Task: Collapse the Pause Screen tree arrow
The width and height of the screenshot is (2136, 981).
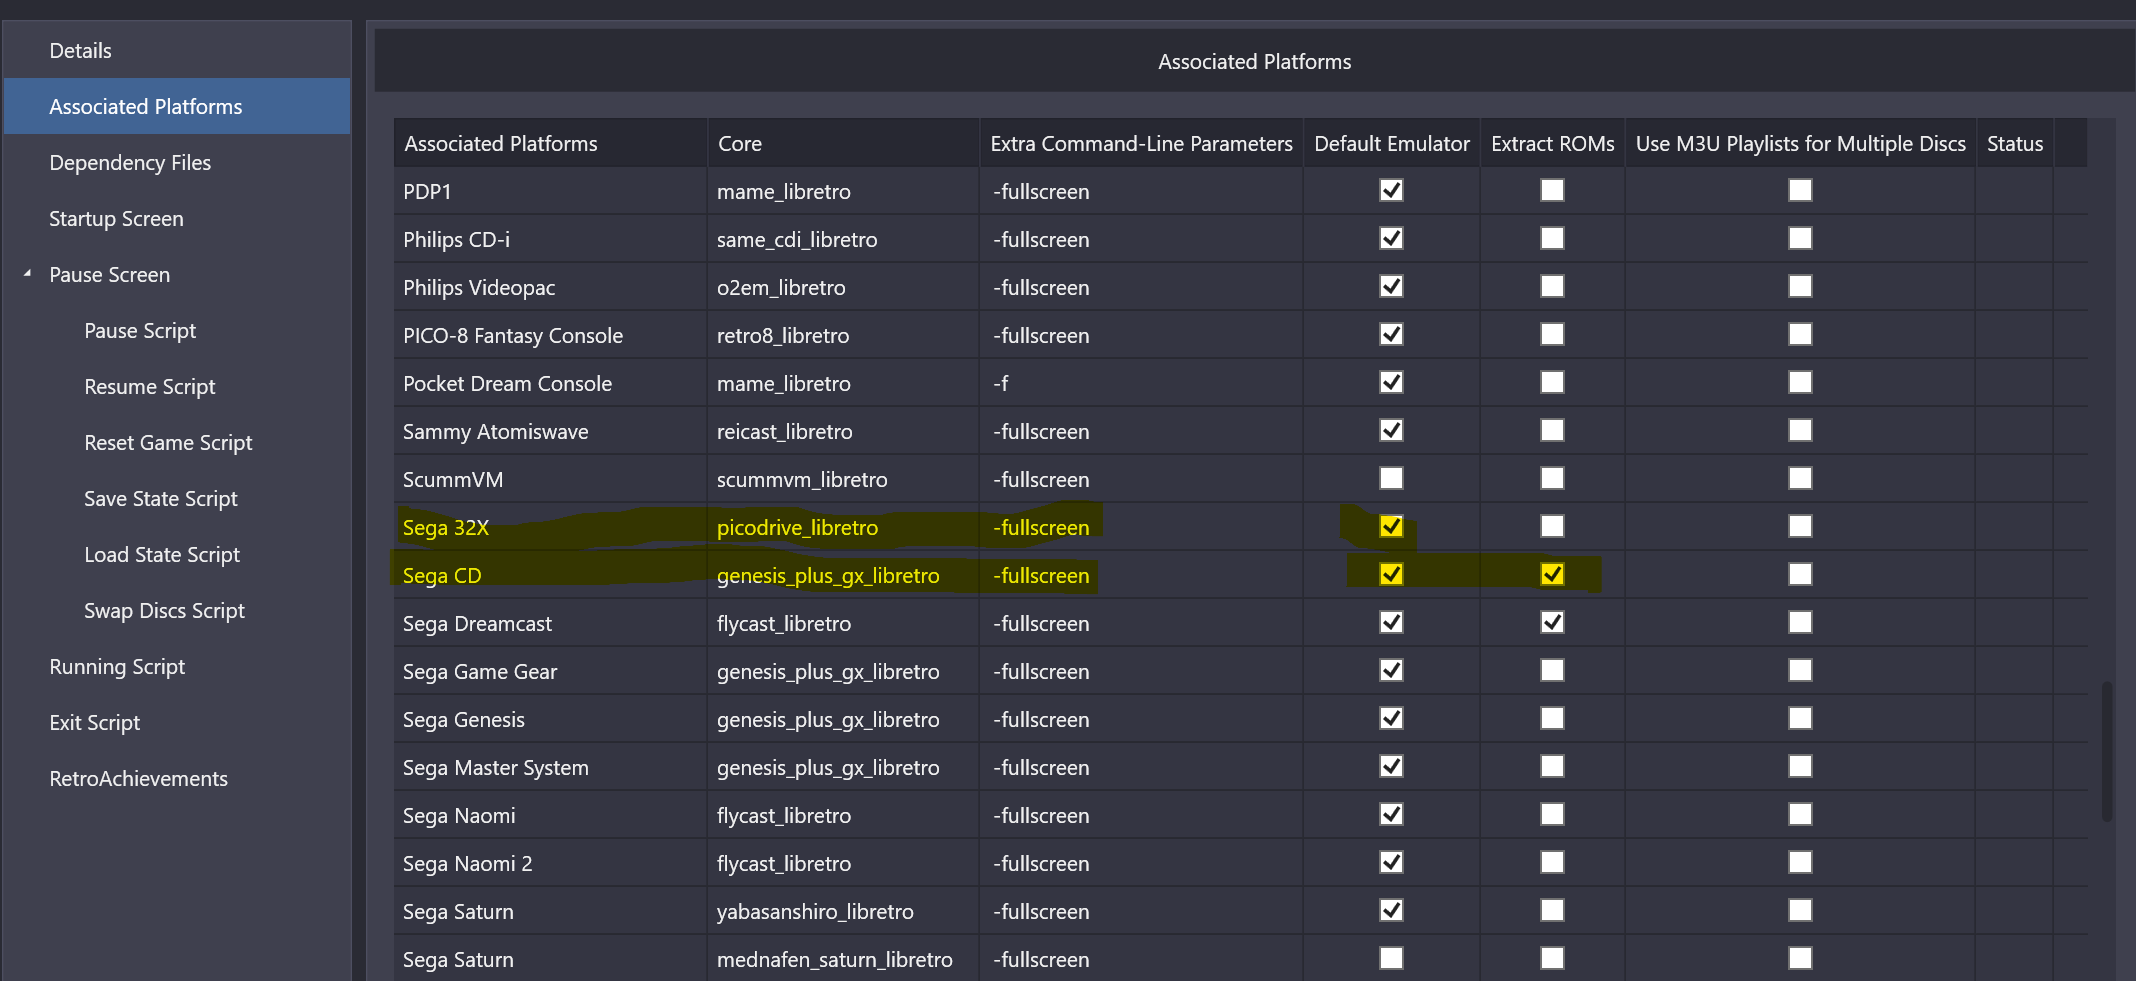Action: point(27,273)
